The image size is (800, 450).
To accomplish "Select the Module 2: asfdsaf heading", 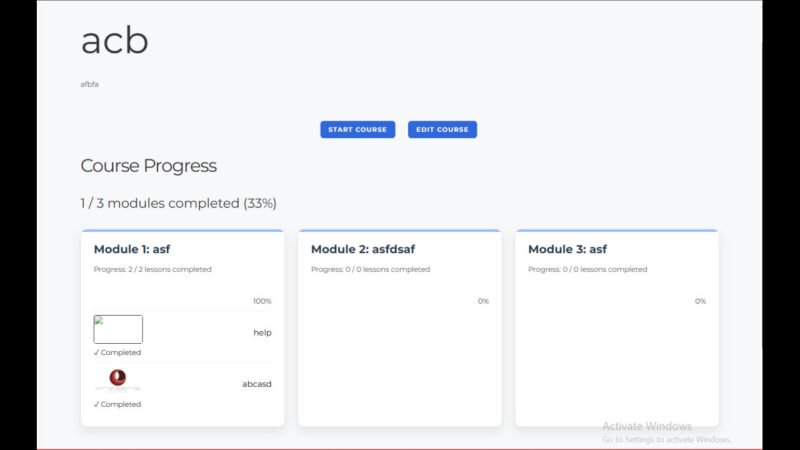I will (x=361, y=249).
